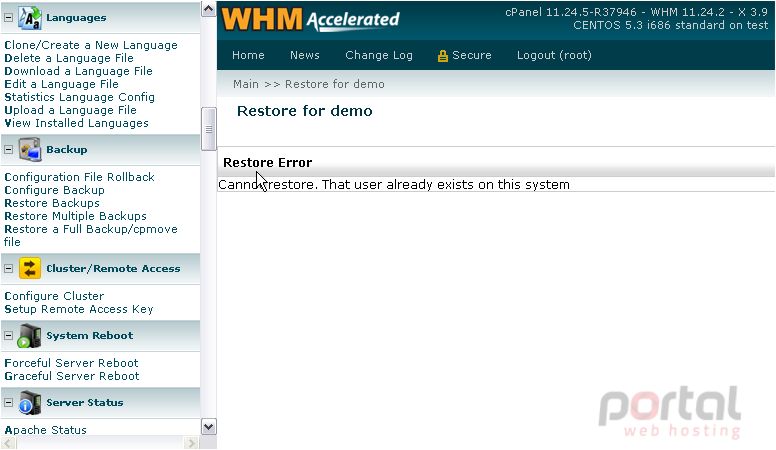Open the Change Log page
Screen dimensions: 776x450
click(379, 55)
